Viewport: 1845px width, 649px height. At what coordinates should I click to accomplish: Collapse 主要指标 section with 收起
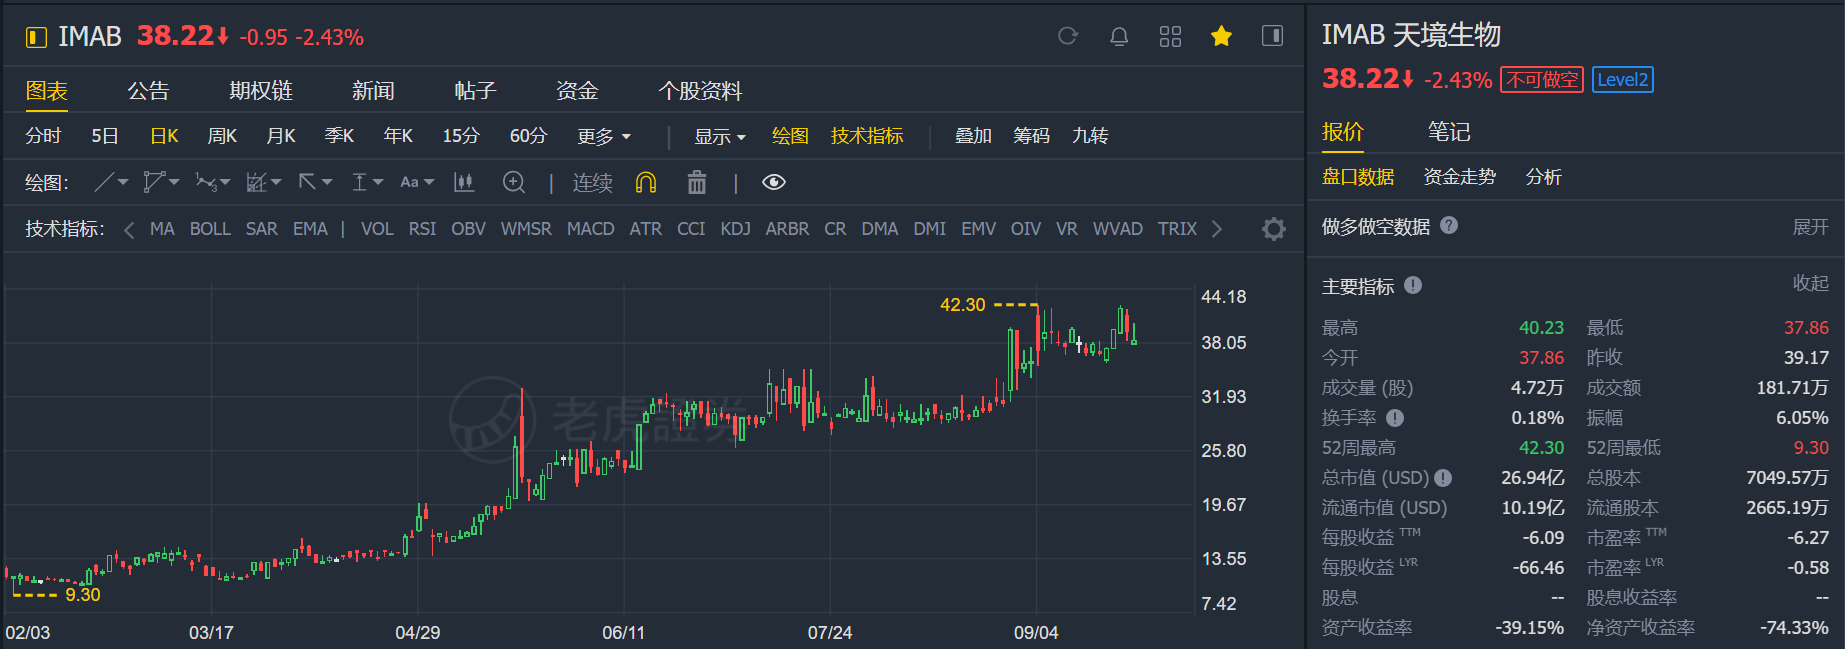[x=1810, y=284]
